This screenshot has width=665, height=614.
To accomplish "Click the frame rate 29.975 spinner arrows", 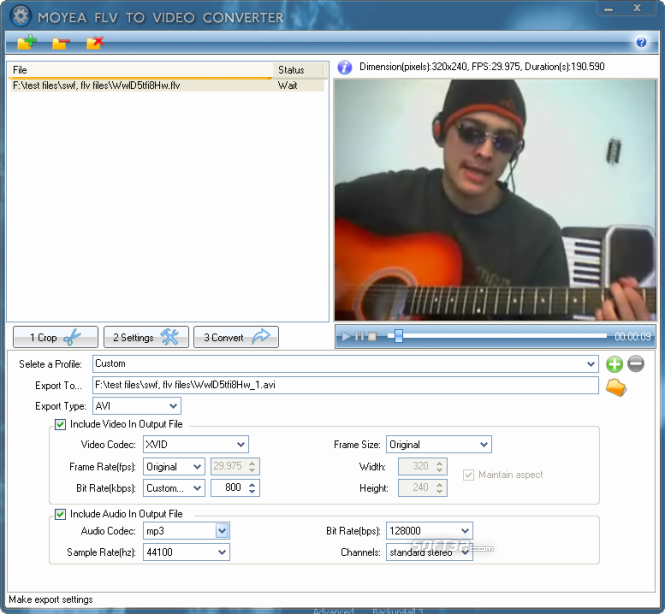I will 252,467.
